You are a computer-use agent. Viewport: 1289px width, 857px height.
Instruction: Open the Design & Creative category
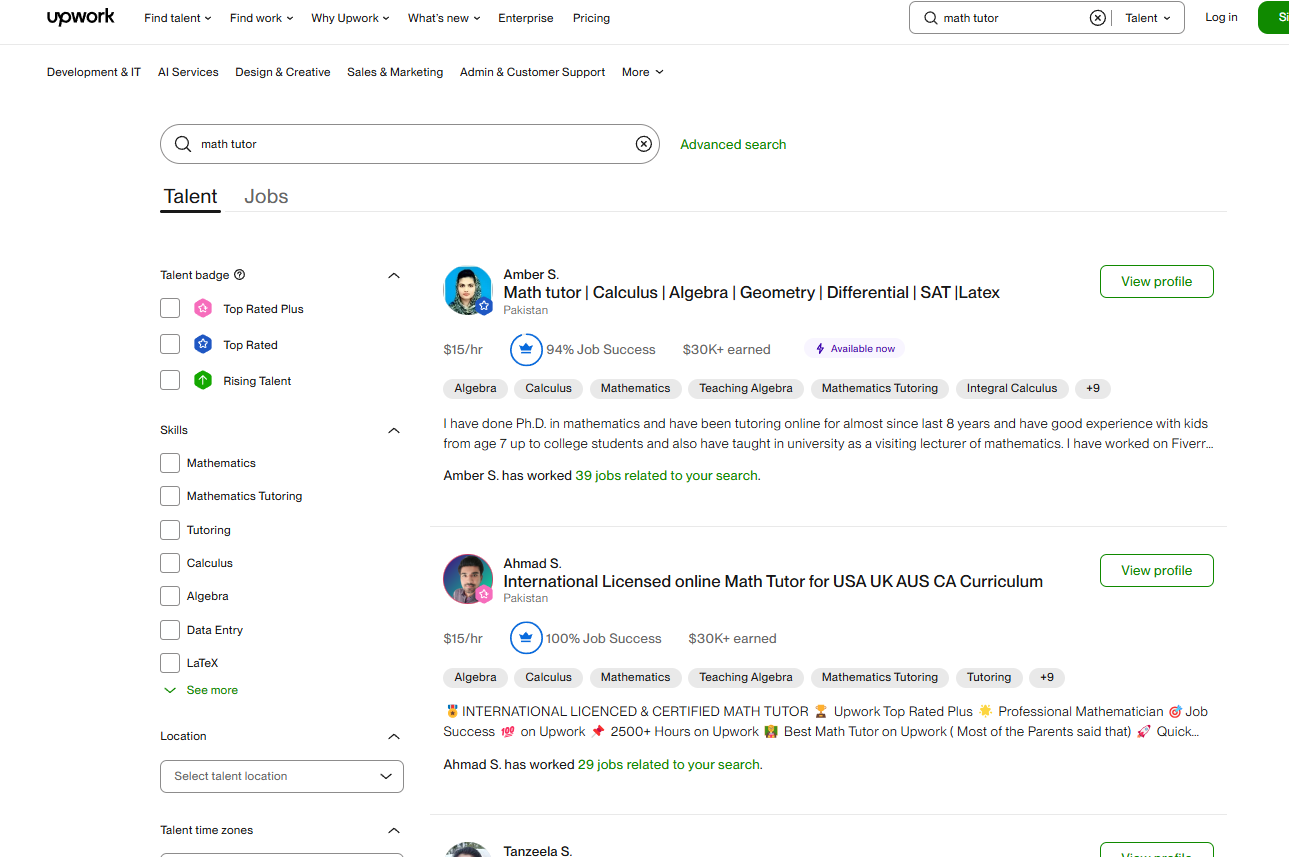[x=283, y=72]
